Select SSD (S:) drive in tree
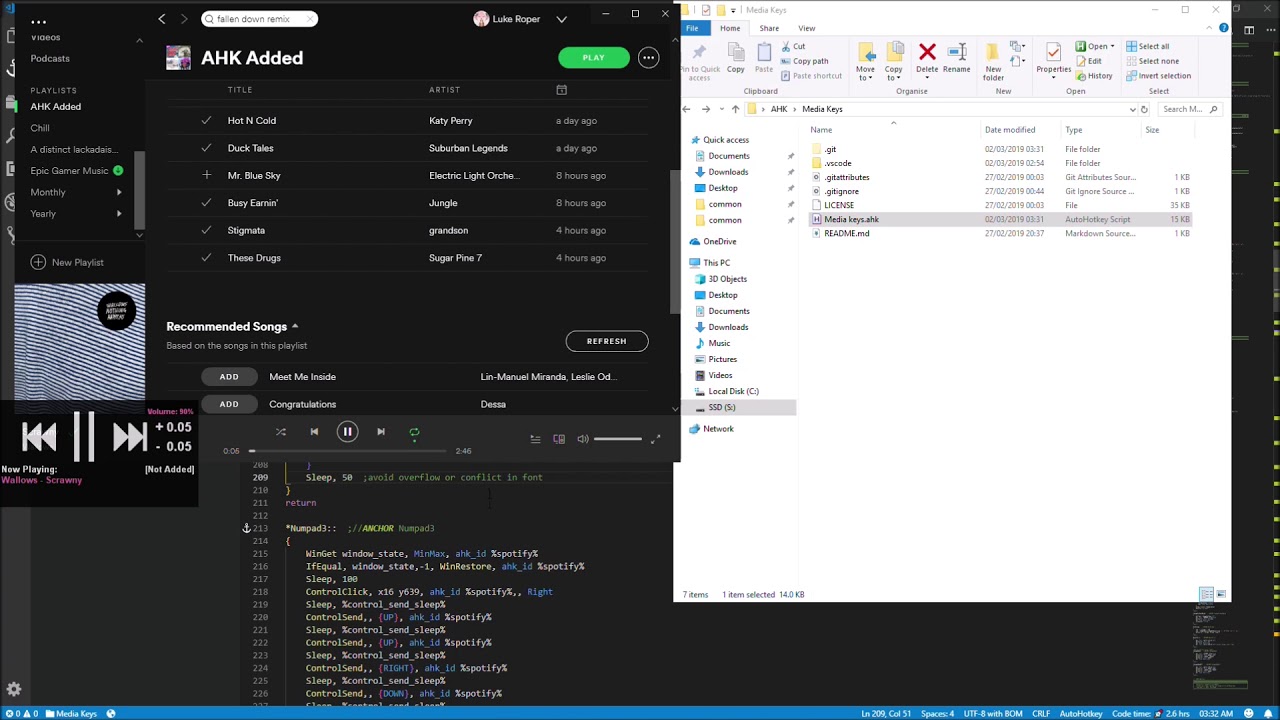The height and width of the screenshot is (720, 1280). tap(722, 407)
